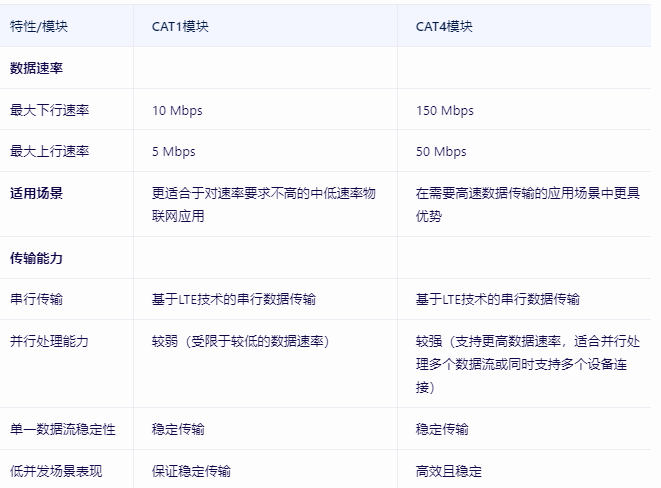661x488 pixels.
Task: Click the 适用场景 row label
Action: click(38, 192)
